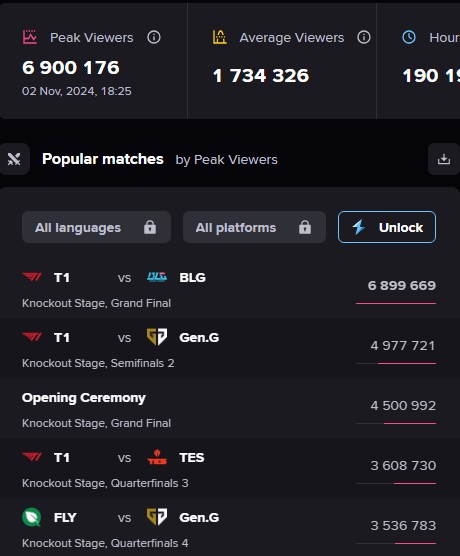
Task: Click the FLY team logo
Action: [x=32, y=517]
